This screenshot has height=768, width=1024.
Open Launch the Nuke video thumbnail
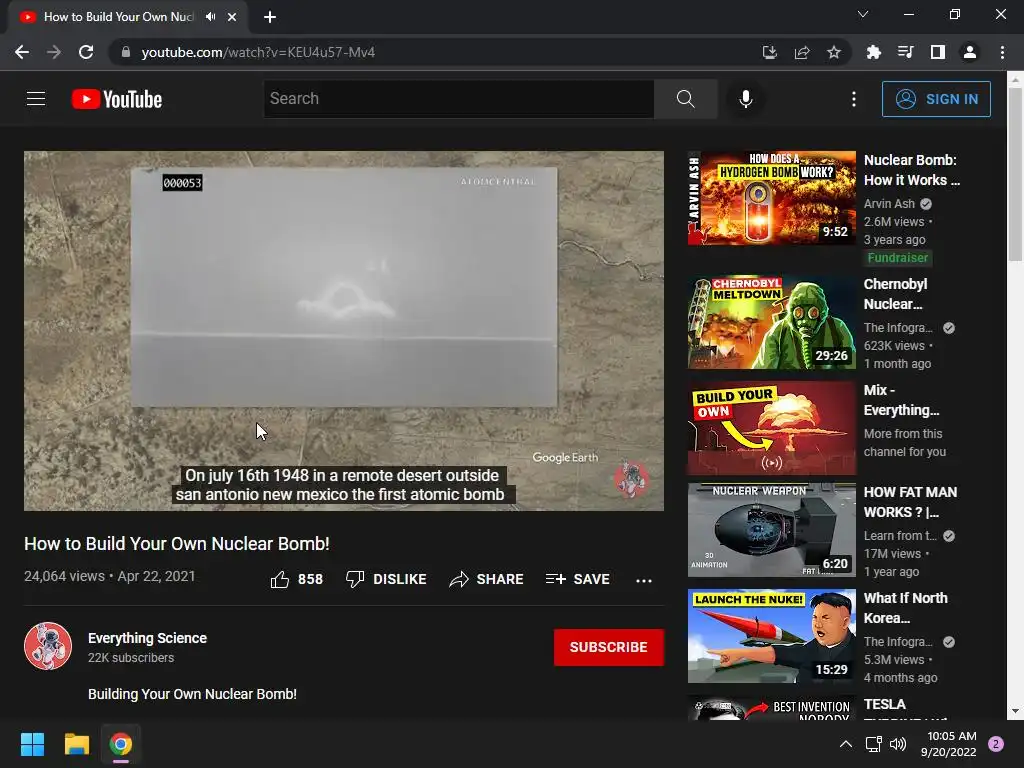[x=772, y=636]
